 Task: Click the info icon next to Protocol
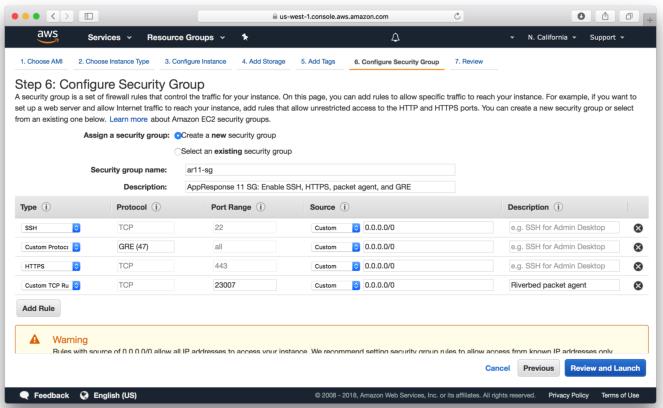coord(156,207)
